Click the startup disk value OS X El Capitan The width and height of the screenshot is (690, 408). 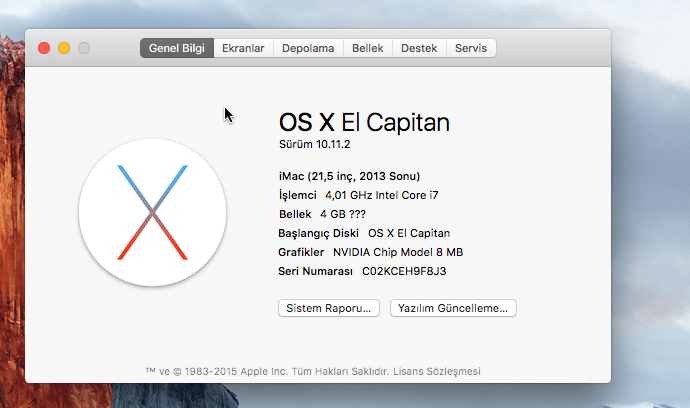409,233
